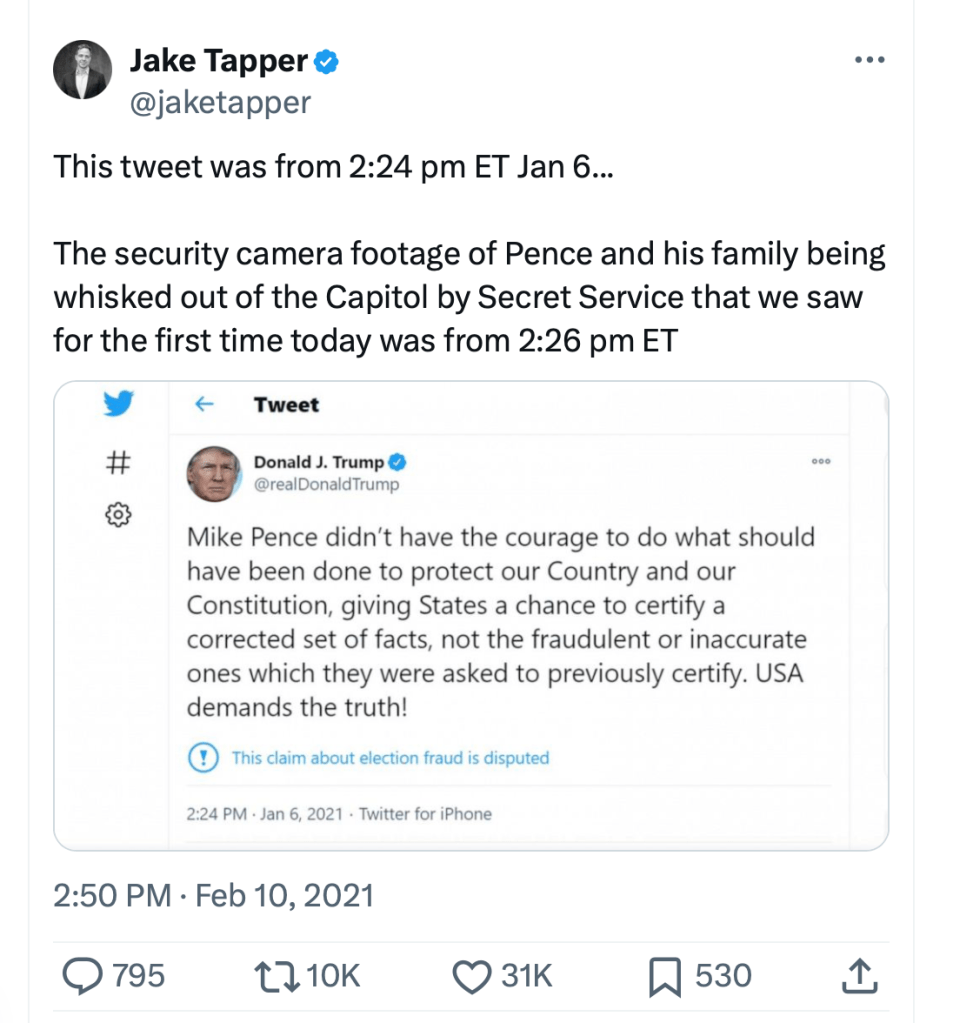Screen dimensions: 953x1023
Task: Click the Jake Tapper display name
Action: [219, 62]
